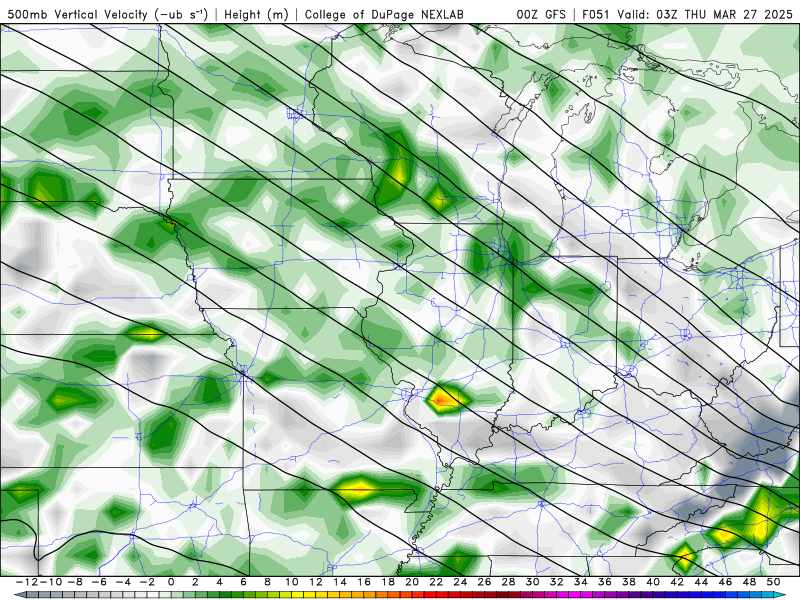Click the '22' value on color scale

(436, 582)
